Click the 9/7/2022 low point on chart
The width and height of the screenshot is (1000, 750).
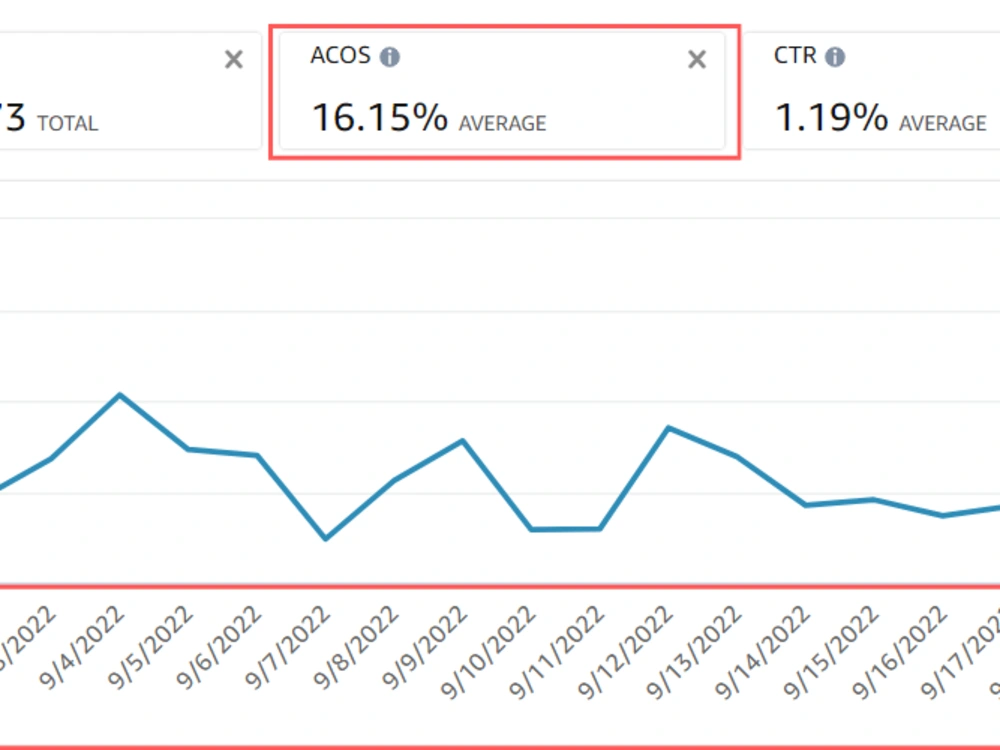326,538
